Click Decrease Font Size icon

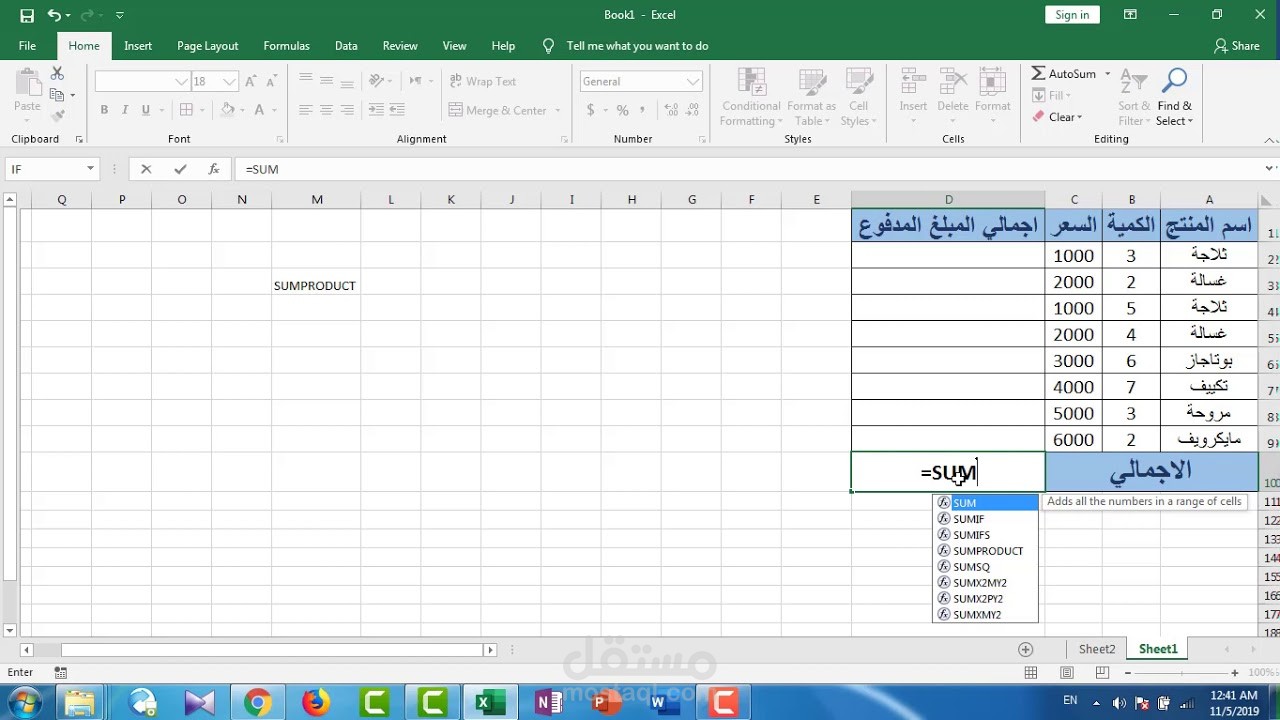point(271,81)
